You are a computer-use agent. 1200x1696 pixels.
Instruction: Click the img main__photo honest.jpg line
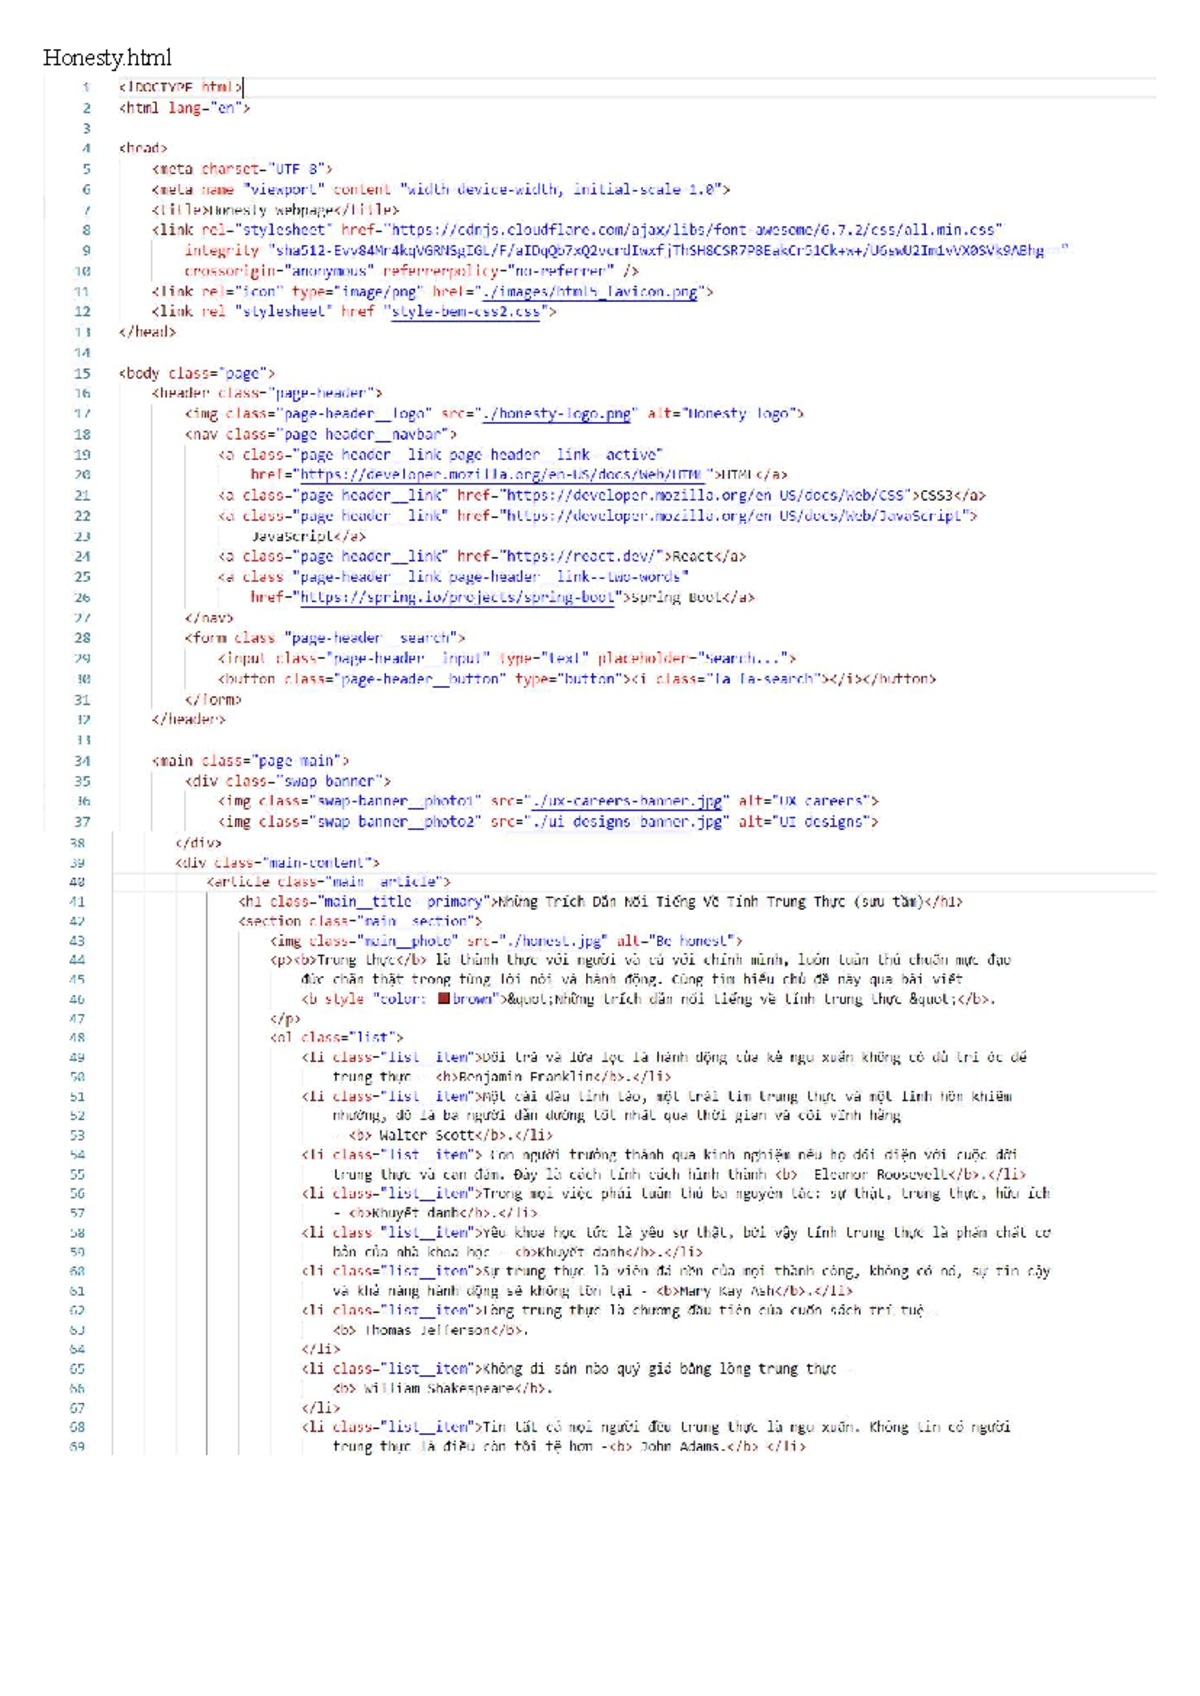506,941
